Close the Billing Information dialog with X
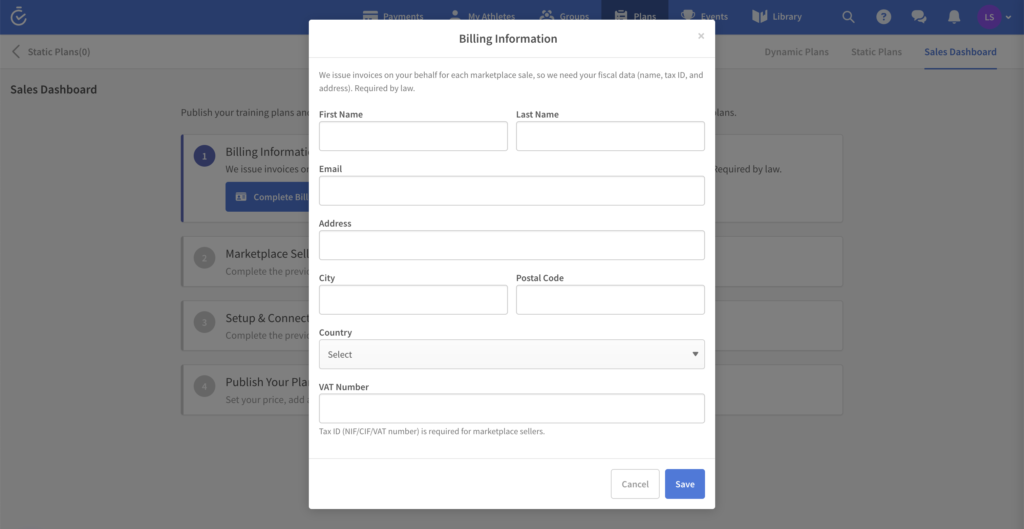1024x529 pixels. click(701, 36)
